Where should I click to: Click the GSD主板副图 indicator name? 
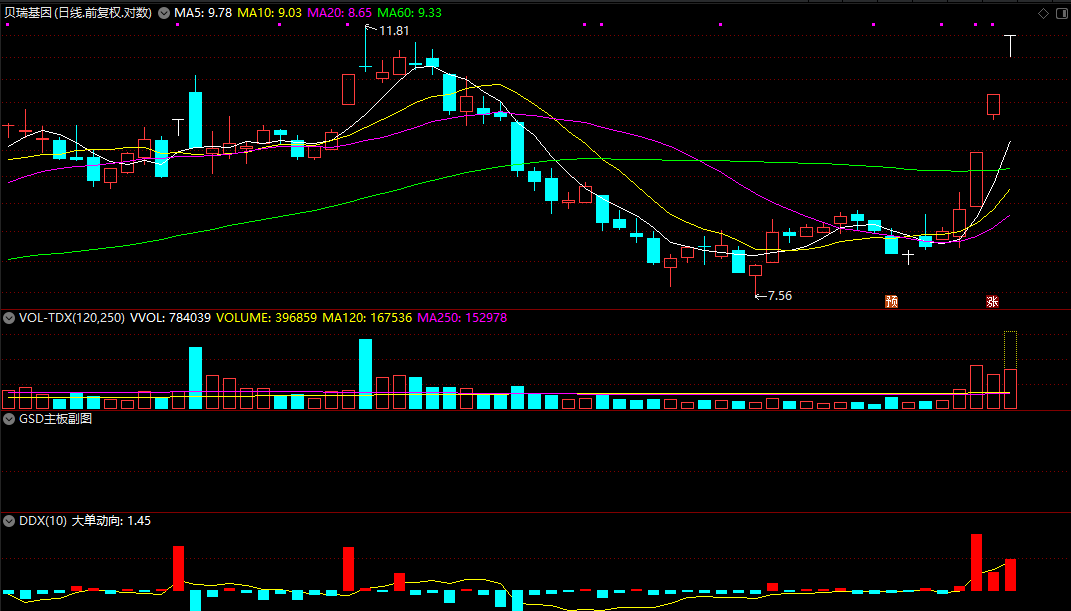pyautogui.click(x=56, y=419)
